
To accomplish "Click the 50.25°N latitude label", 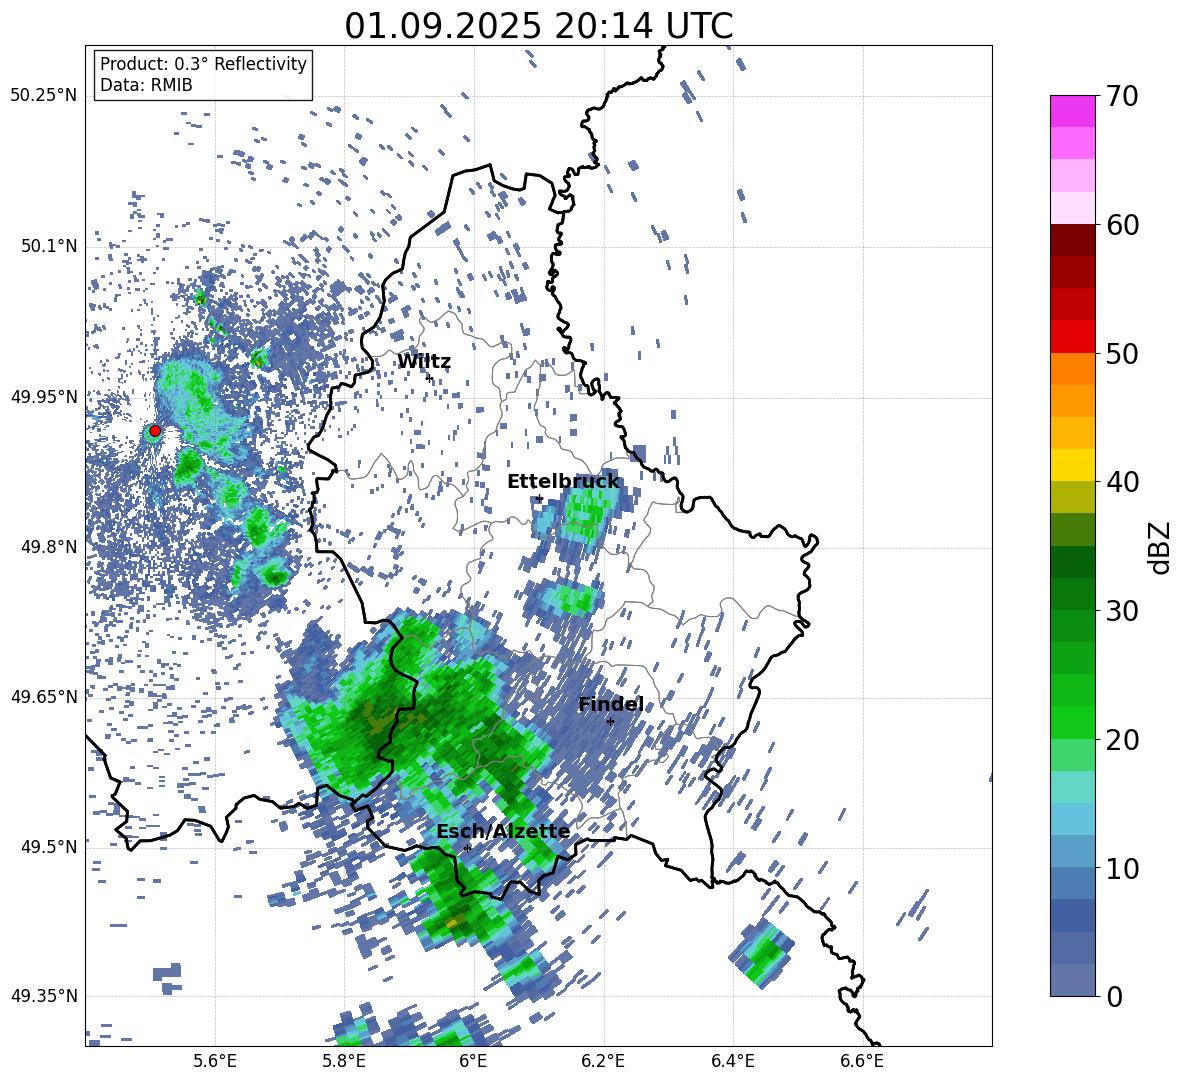I will pyautogui.click(x=44, y=96).
